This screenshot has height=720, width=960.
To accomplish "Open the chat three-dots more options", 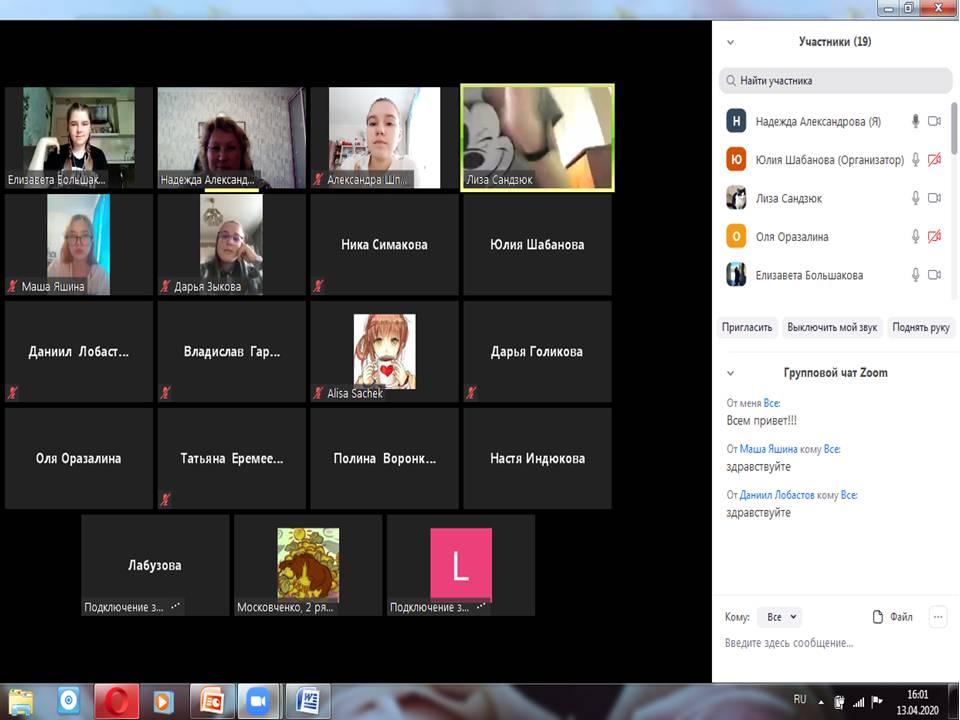I will pos(938,617).
